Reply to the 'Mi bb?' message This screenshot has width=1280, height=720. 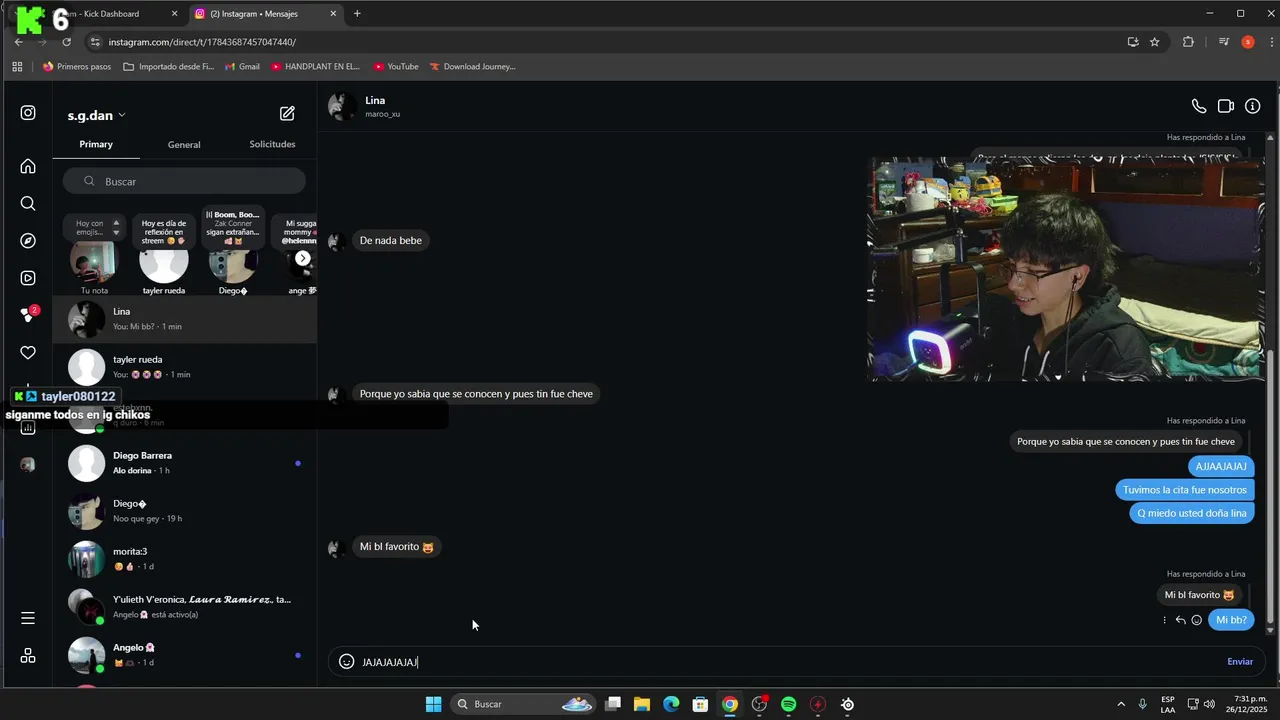pos(1181,620)
